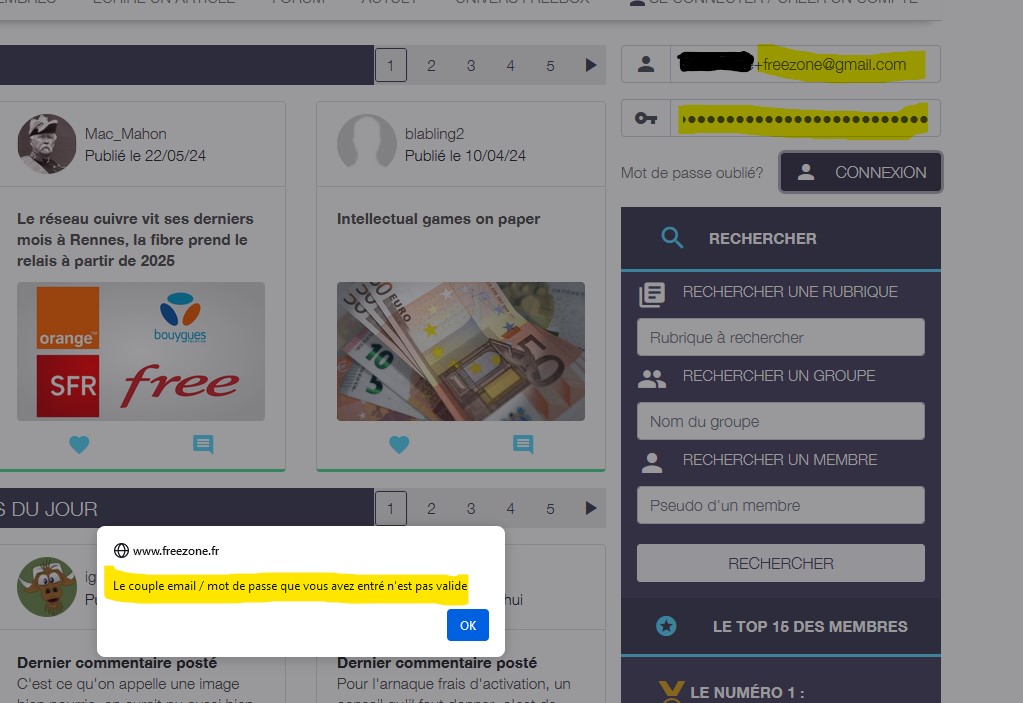Select page 1 in the top pagination
Screen dimensions: 1023x703
point(390,65)
